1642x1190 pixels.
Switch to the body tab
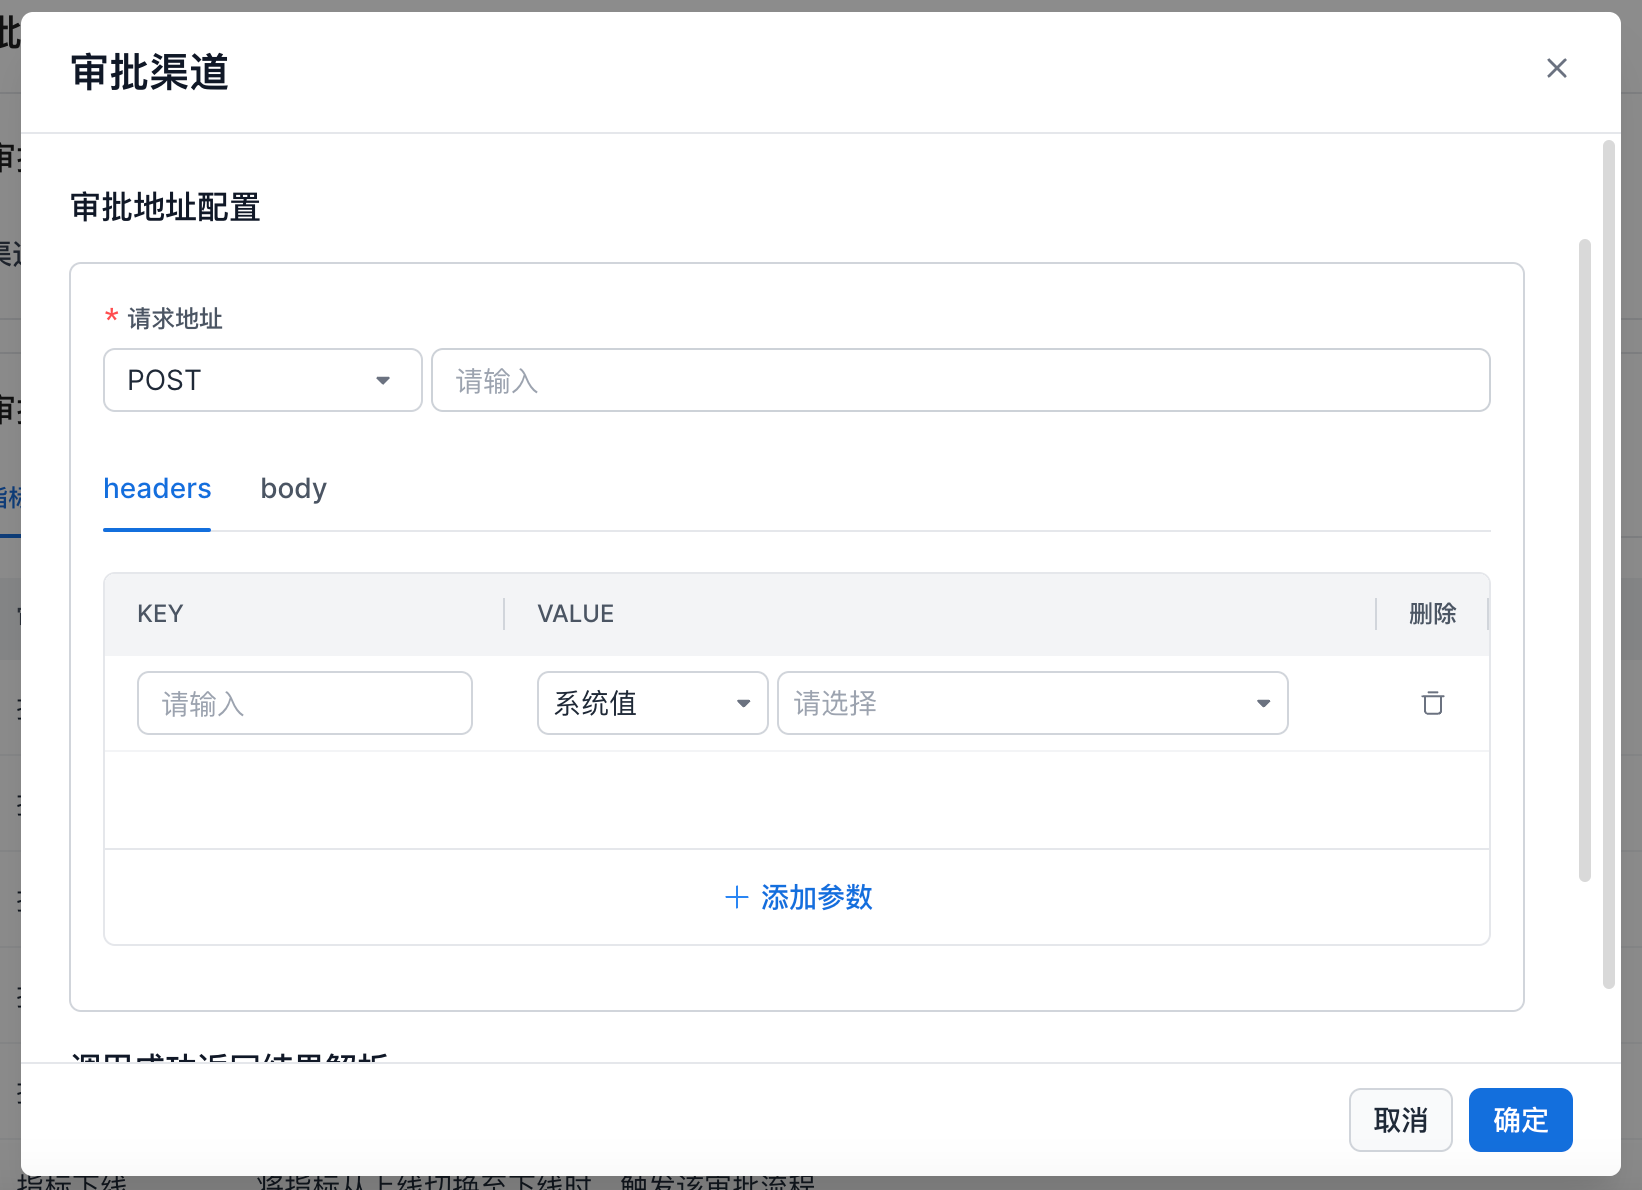(293, 488)
